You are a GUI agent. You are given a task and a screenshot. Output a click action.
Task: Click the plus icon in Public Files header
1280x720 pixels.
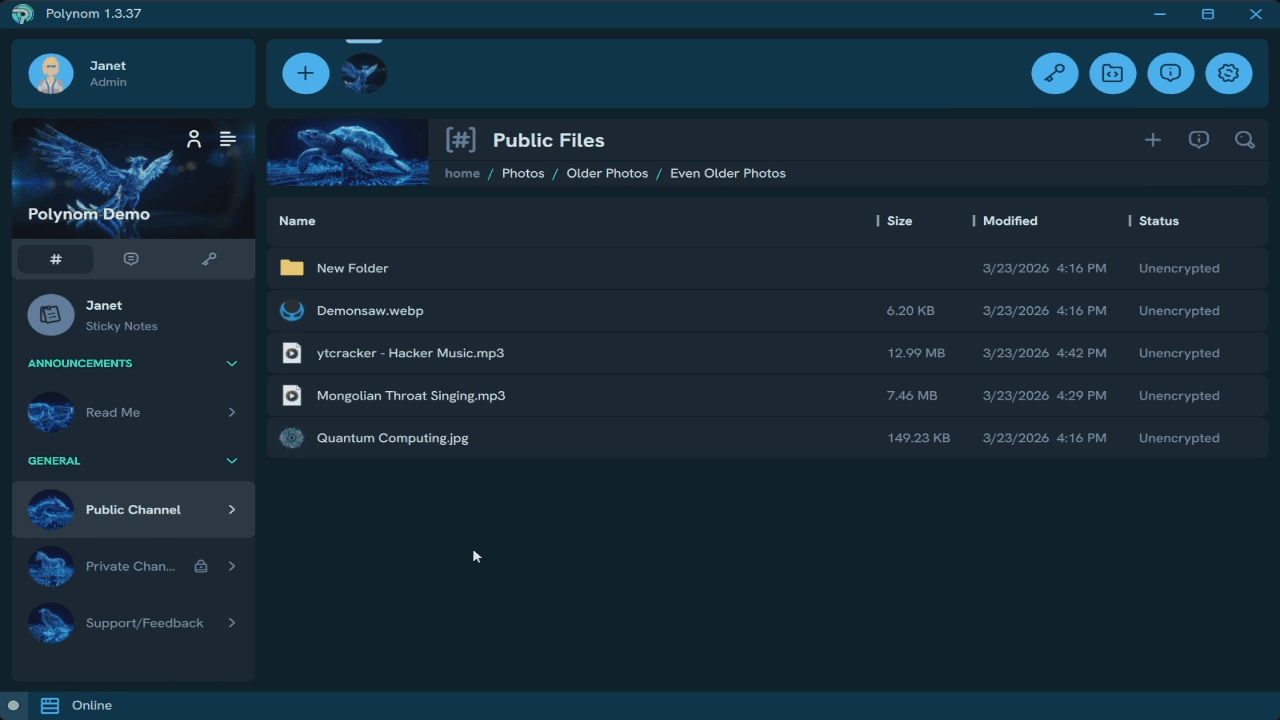tap(1153, 140)
